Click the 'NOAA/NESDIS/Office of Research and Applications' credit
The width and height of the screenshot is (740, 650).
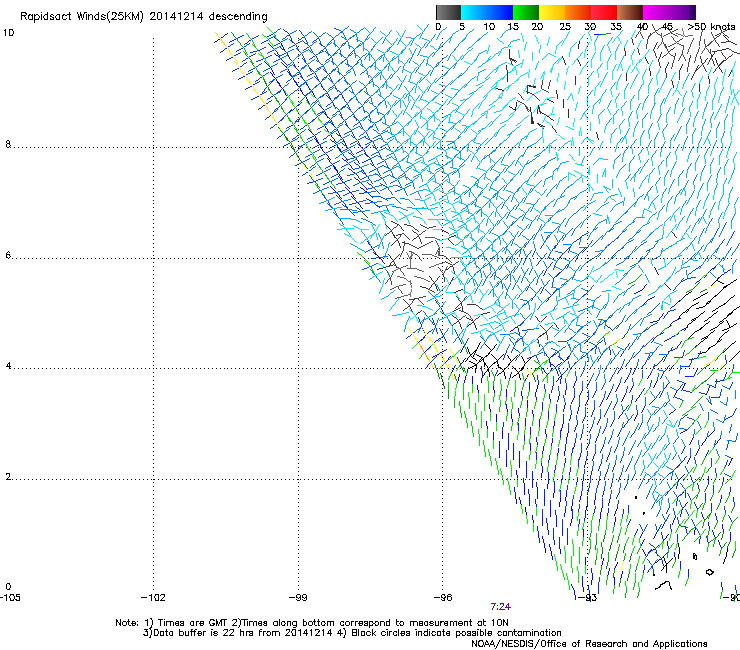[589, 644]
